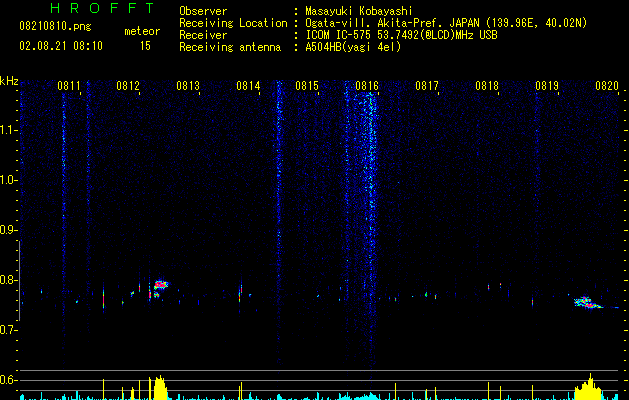Click the 0.7 kHz axis label

(x=8, y=330)
